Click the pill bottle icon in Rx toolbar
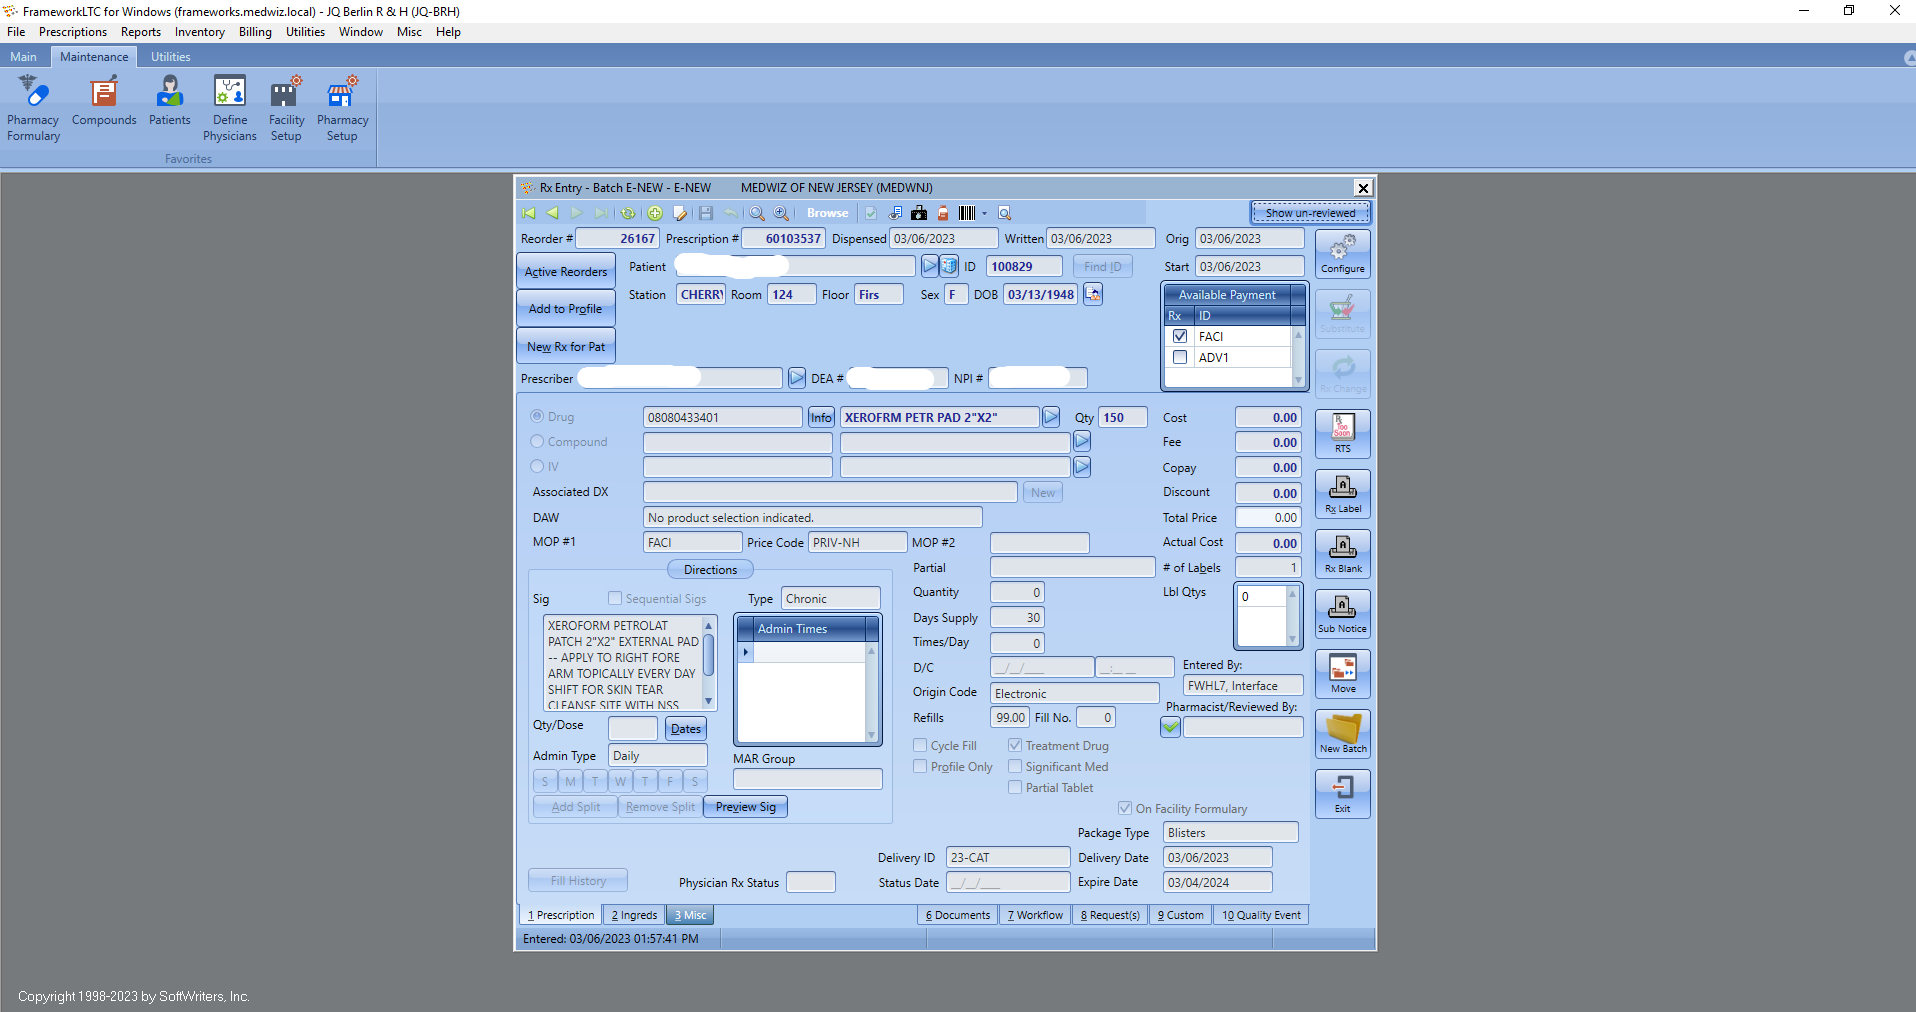This screenshot has height=1012, width=1916. 942,213
